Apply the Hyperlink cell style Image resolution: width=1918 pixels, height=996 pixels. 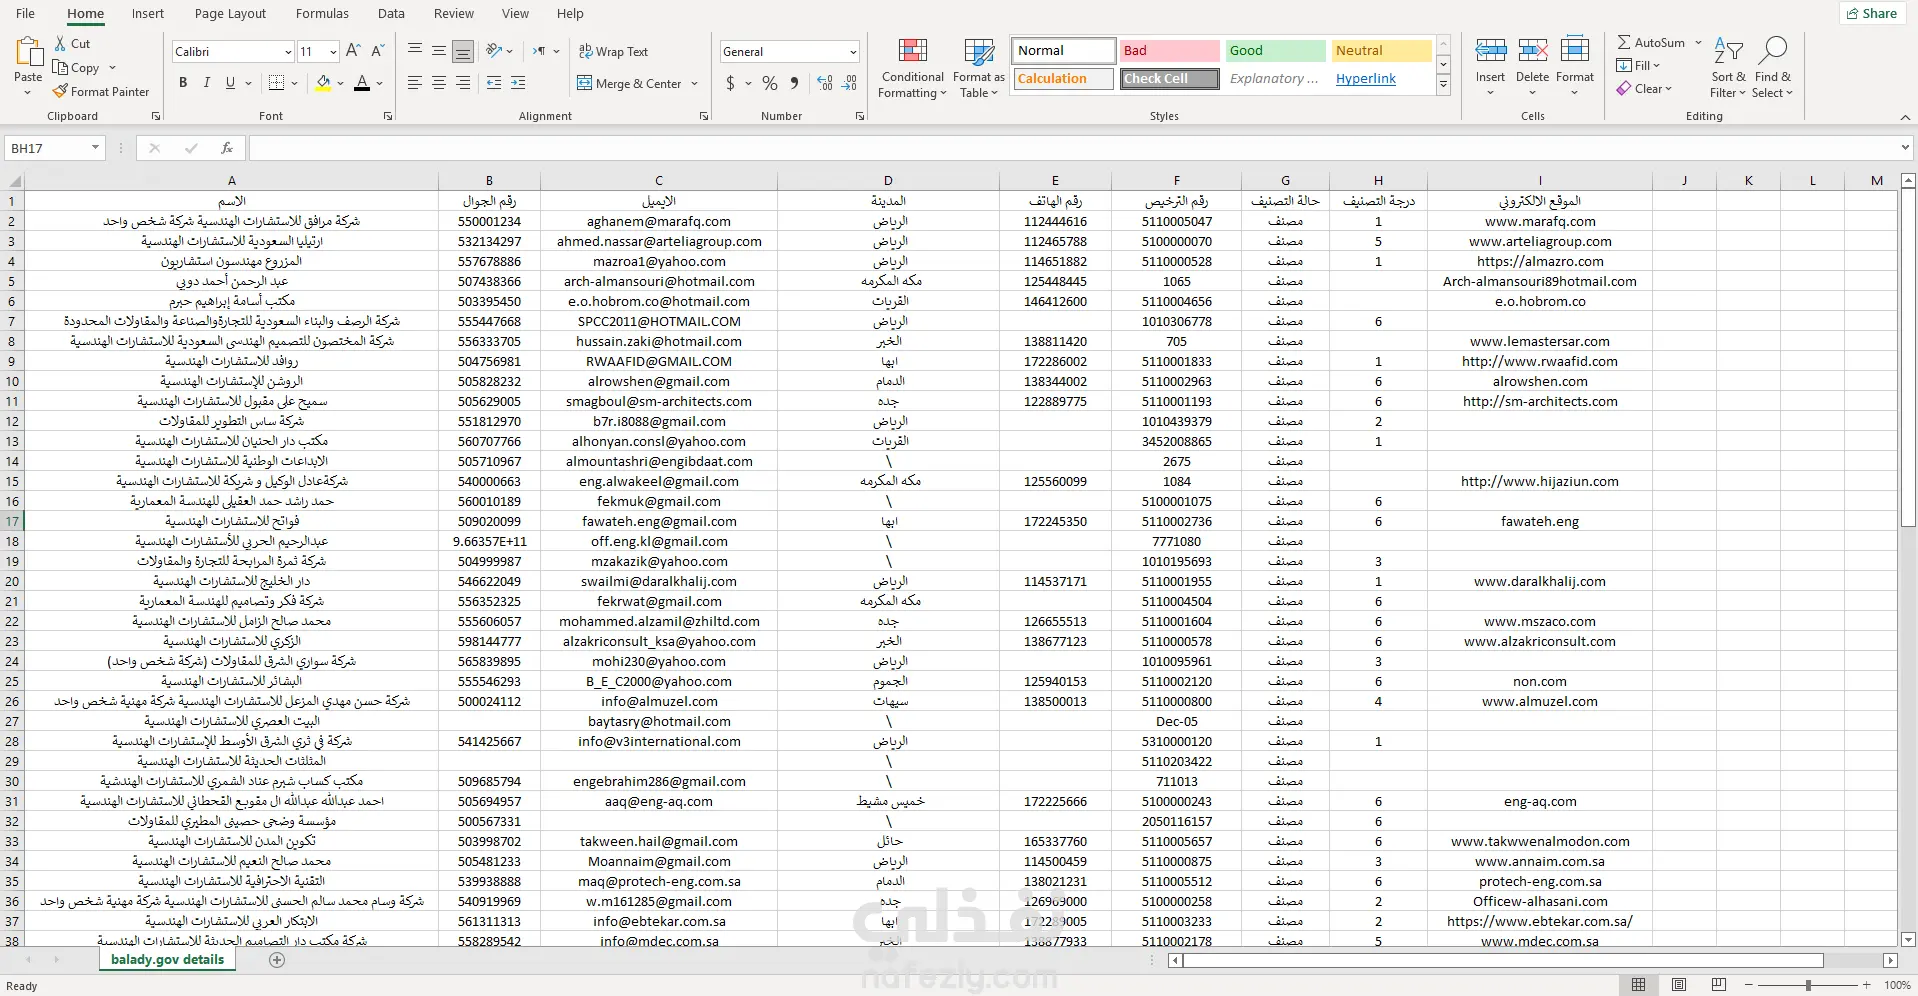[x=1365, y=79]
